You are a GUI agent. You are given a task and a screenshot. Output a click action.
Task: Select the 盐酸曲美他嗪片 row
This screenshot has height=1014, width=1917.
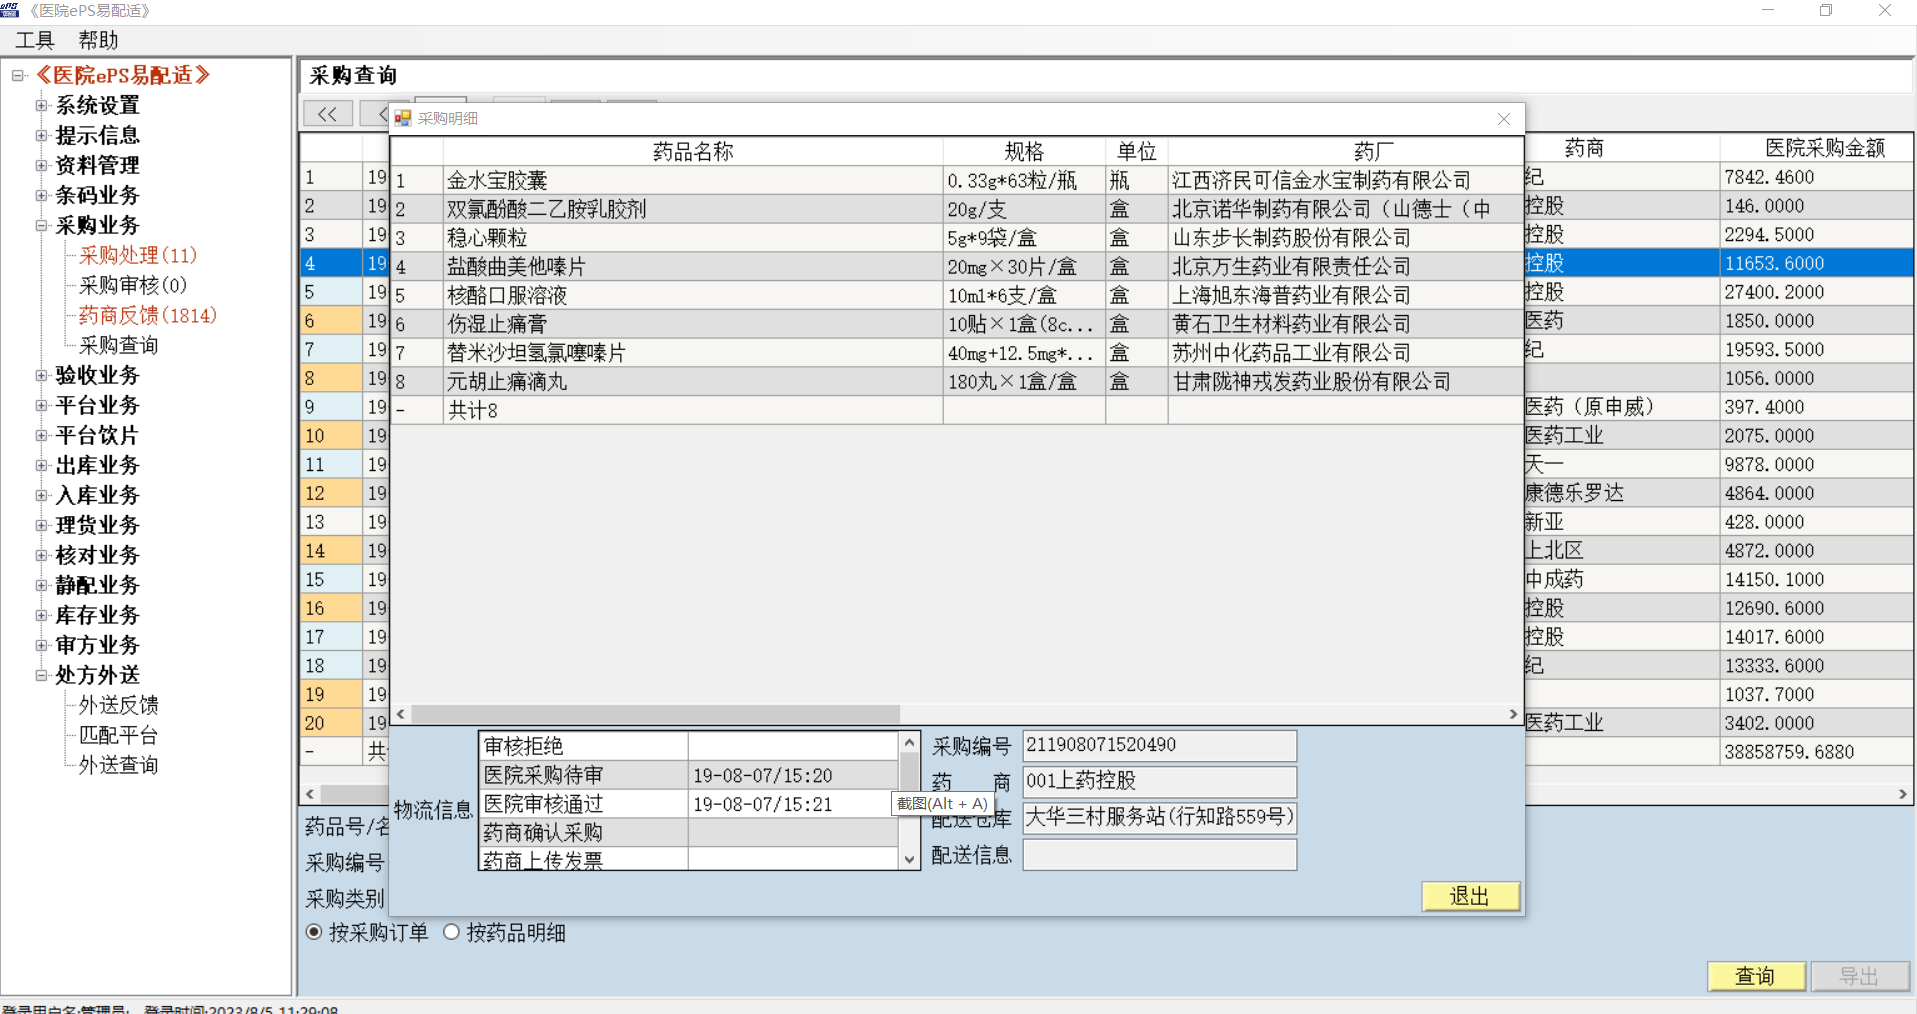[956, 267]
